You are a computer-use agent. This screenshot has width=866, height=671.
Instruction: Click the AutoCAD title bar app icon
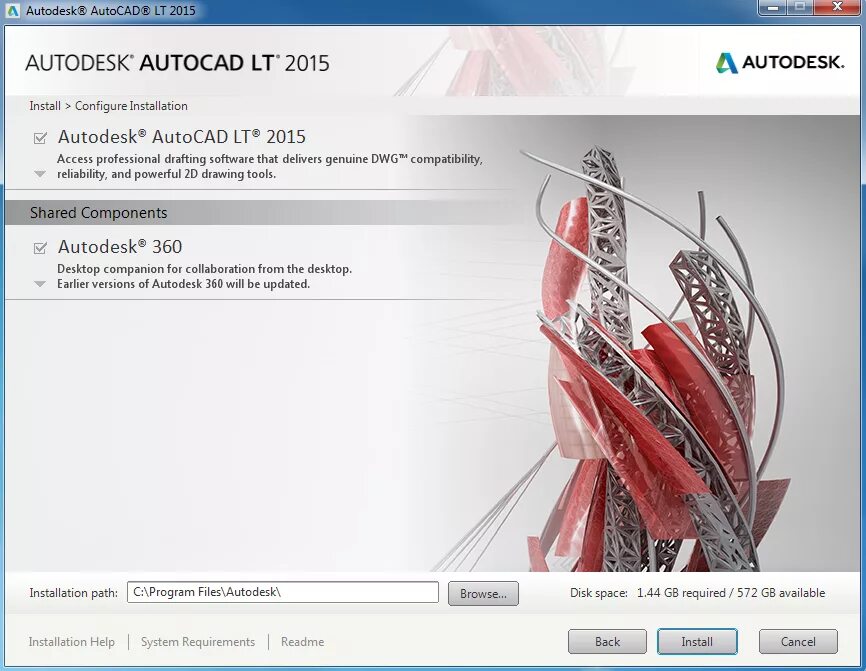tap(12, 10)
